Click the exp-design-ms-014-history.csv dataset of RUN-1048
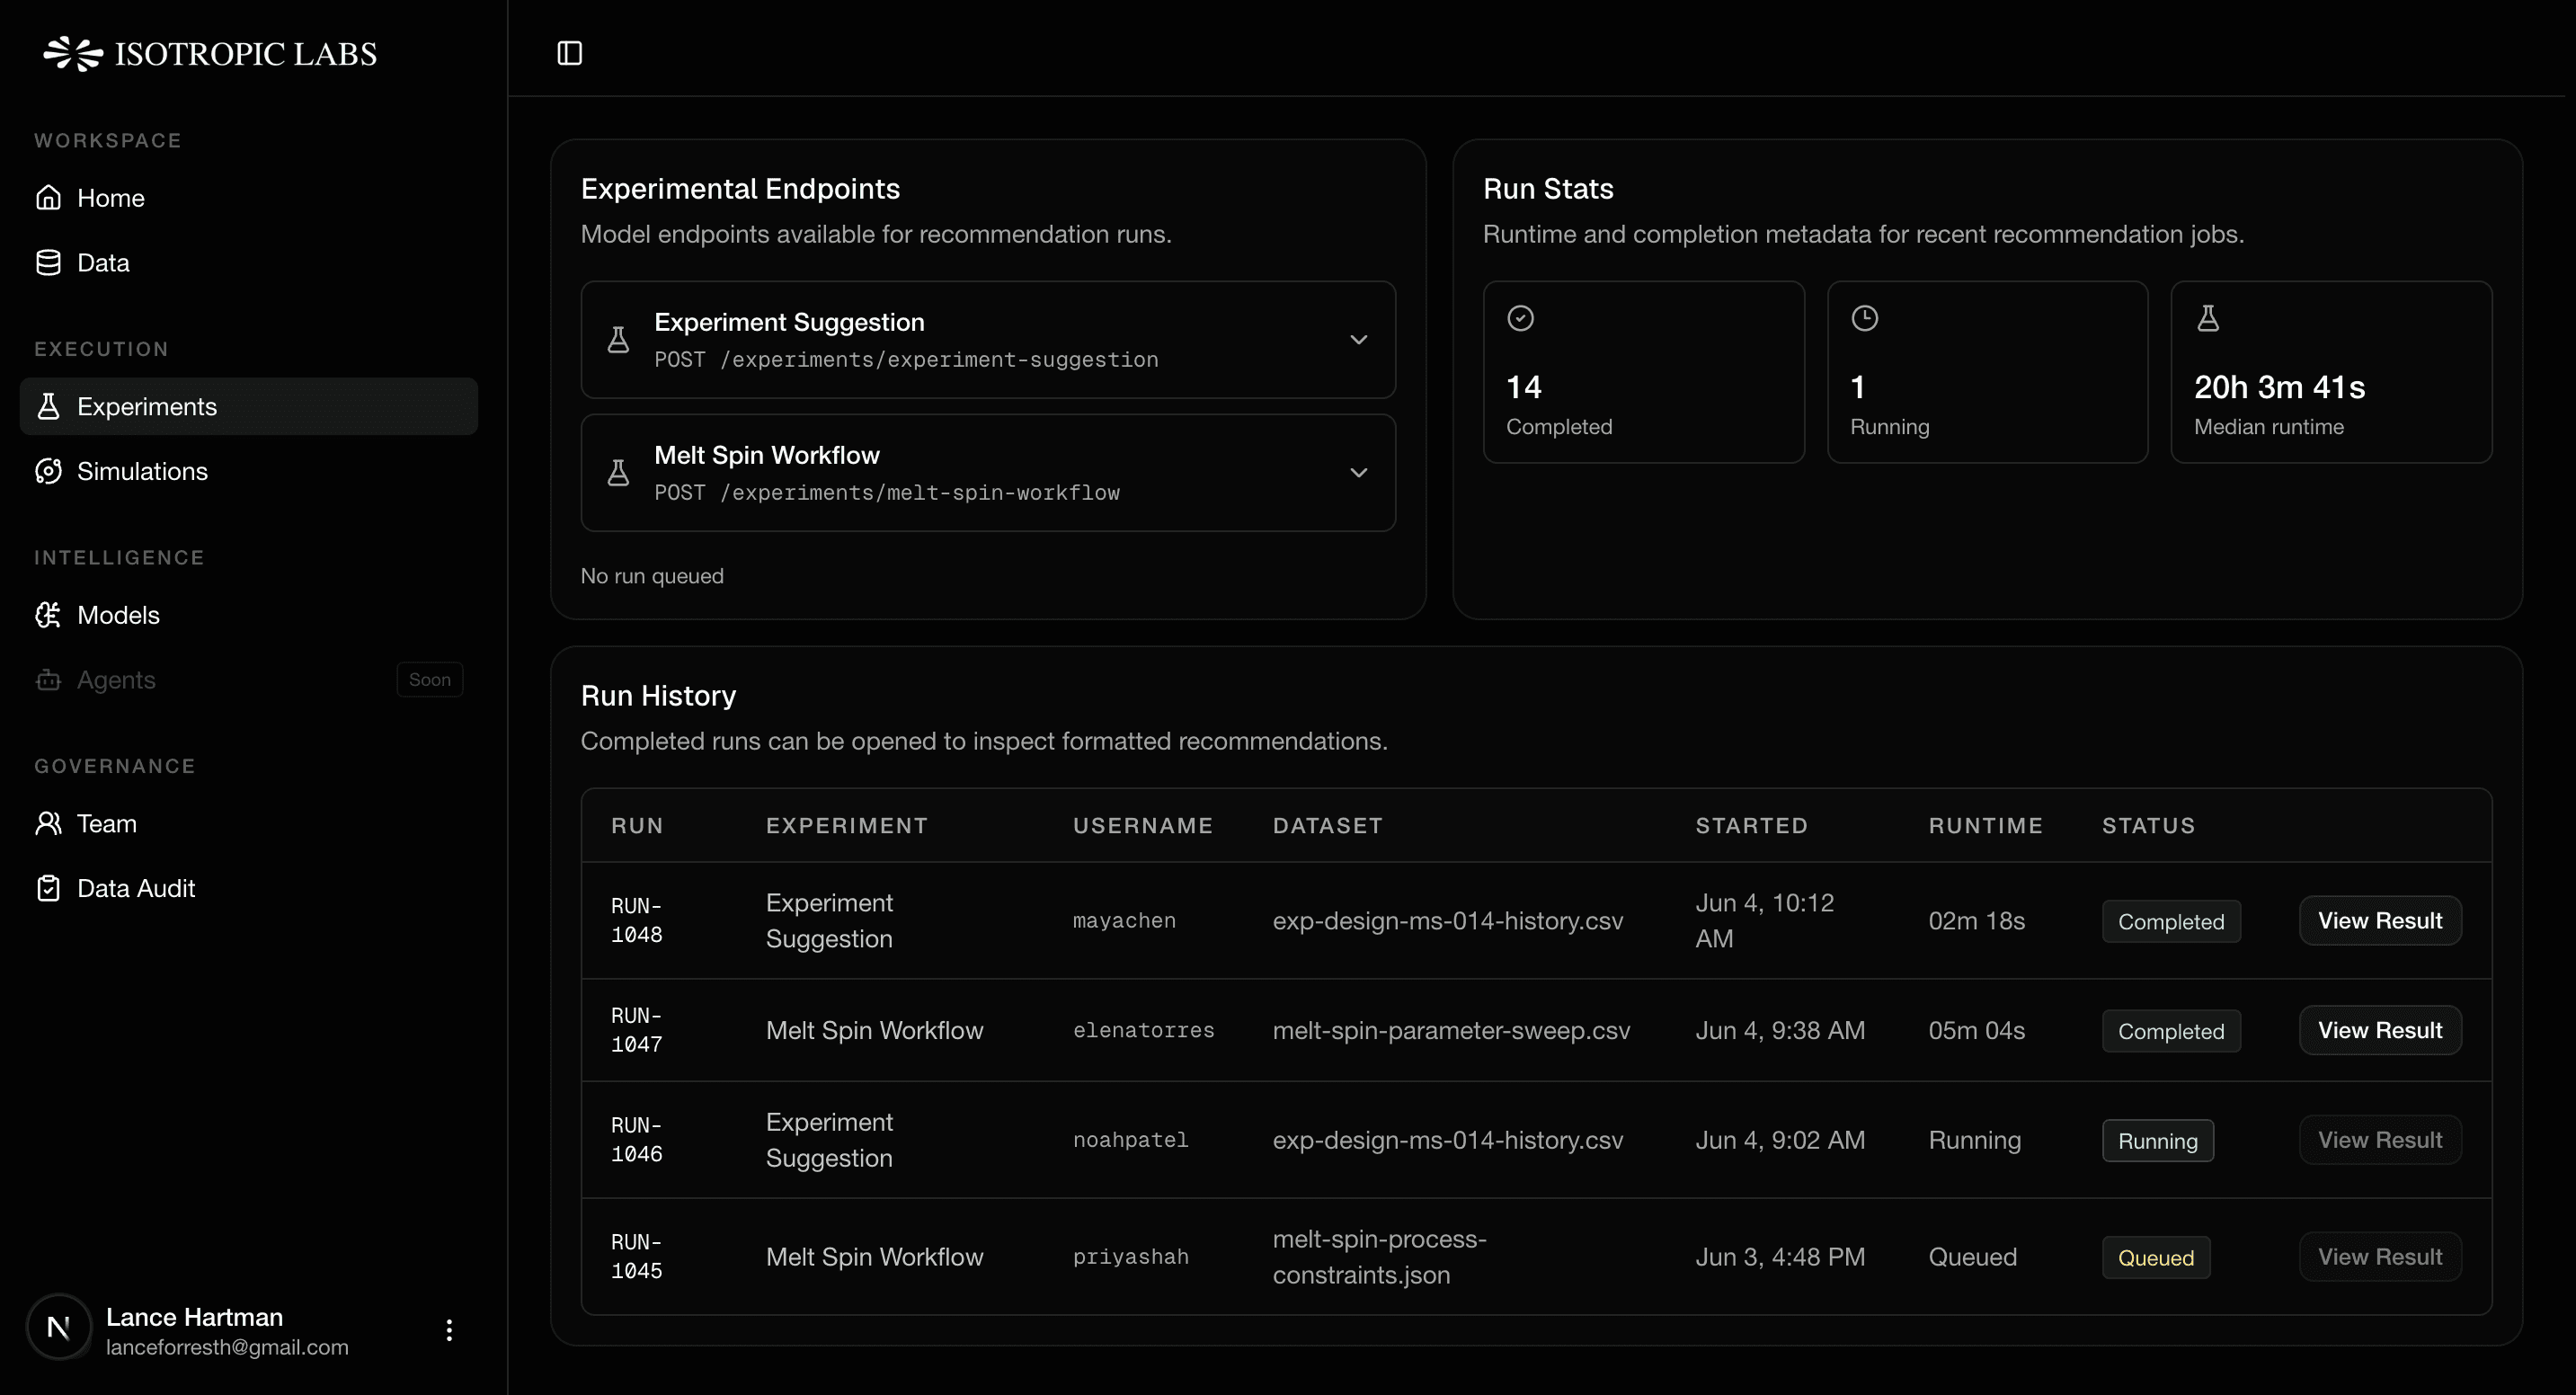The width and height of the screenshot is (2576, 1395). (1448, 921)
